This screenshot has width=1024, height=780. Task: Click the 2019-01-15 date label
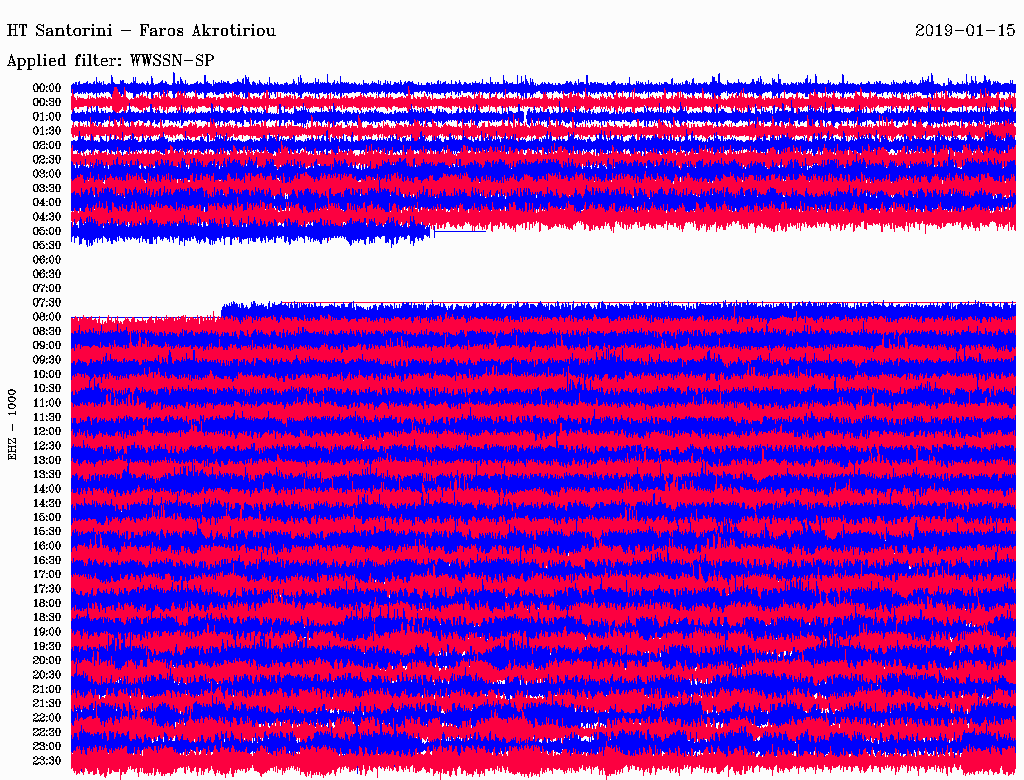coord(965,31)
